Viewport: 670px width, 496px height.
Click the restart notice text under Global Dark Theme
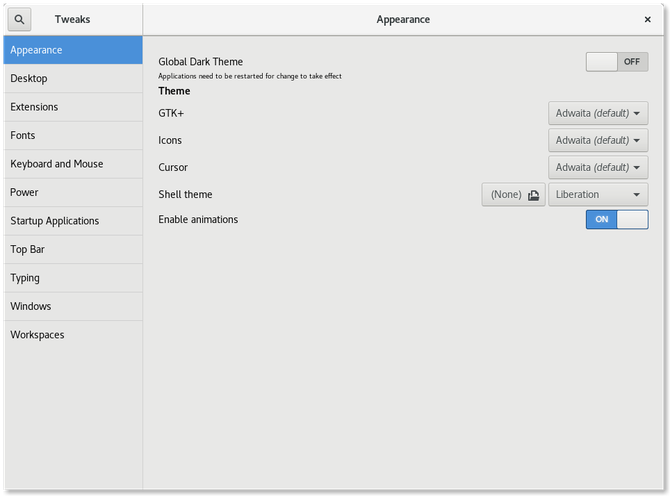(250, 76)
